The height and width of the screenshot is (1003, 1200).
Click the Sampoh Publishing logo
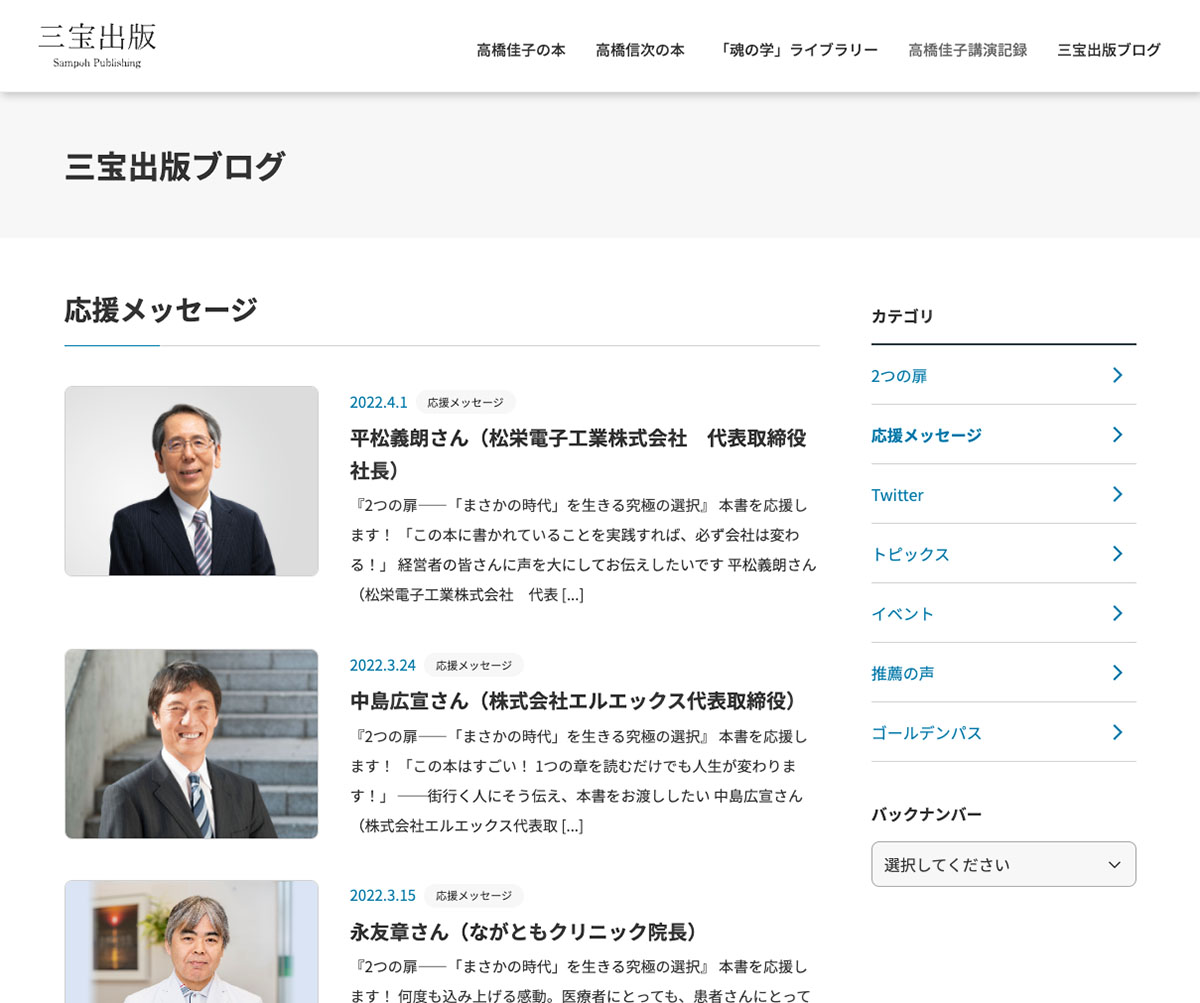[97, 46]
